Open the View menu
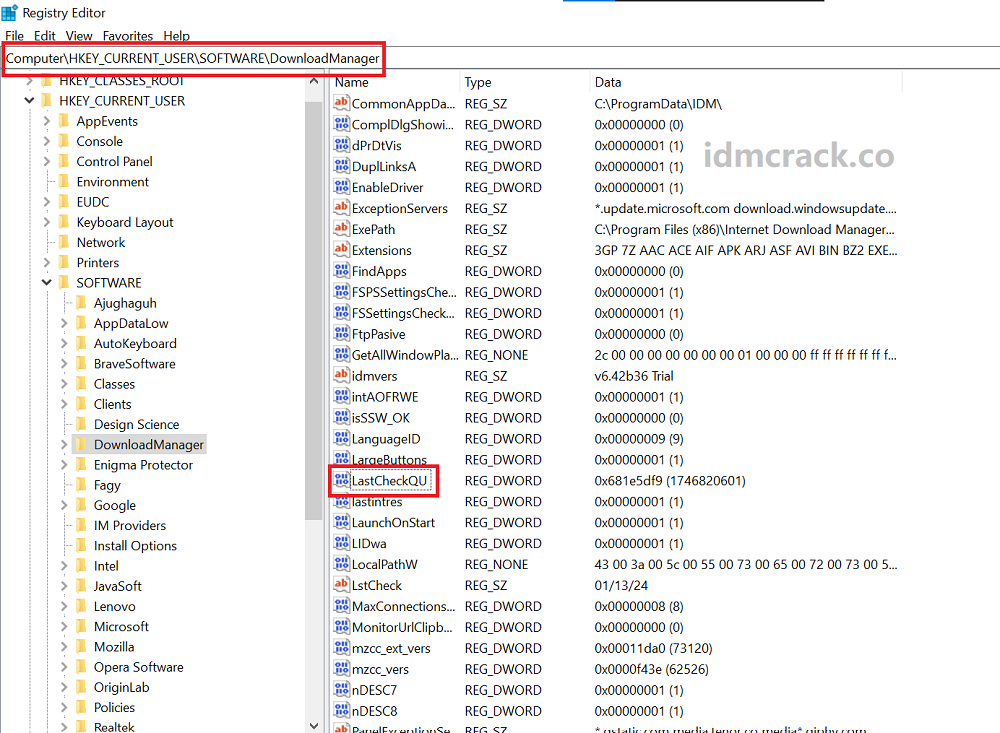The image size is (1000, 733). (79, 36)
